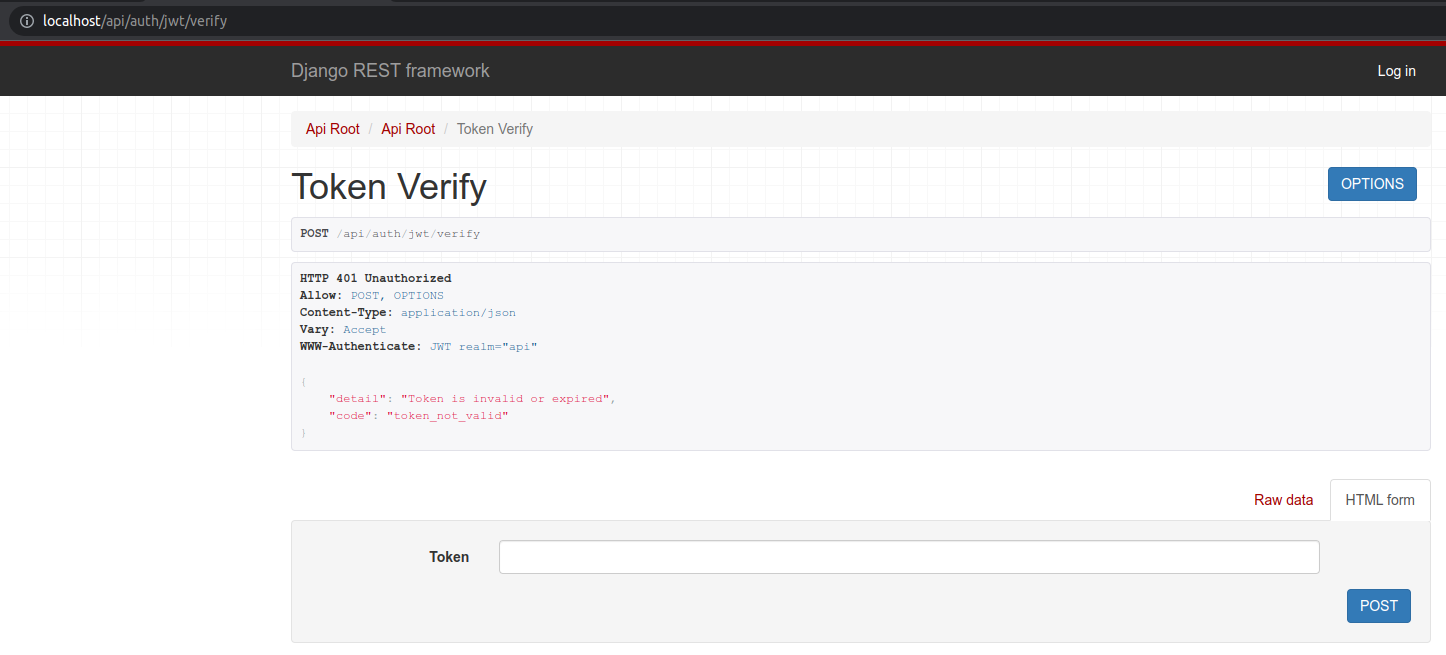Viewport: 1446px width, 655px height.
Task: Submit the form with the POST button
Action: (x=1378, y=606)
